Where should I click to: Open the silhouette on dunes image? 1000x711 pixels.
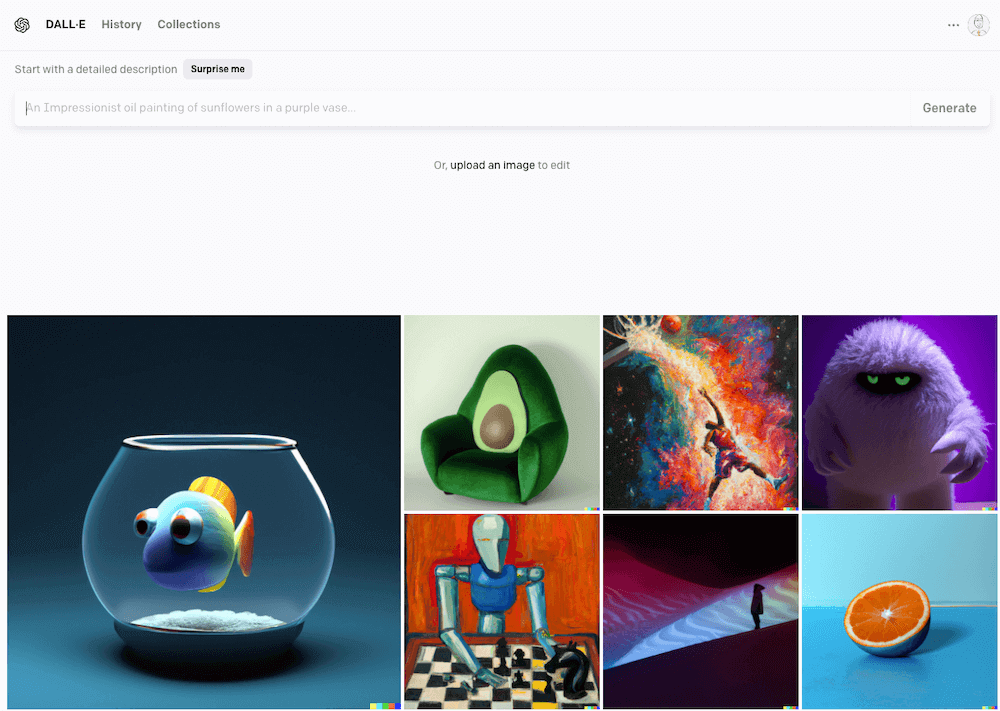[700, 612]
